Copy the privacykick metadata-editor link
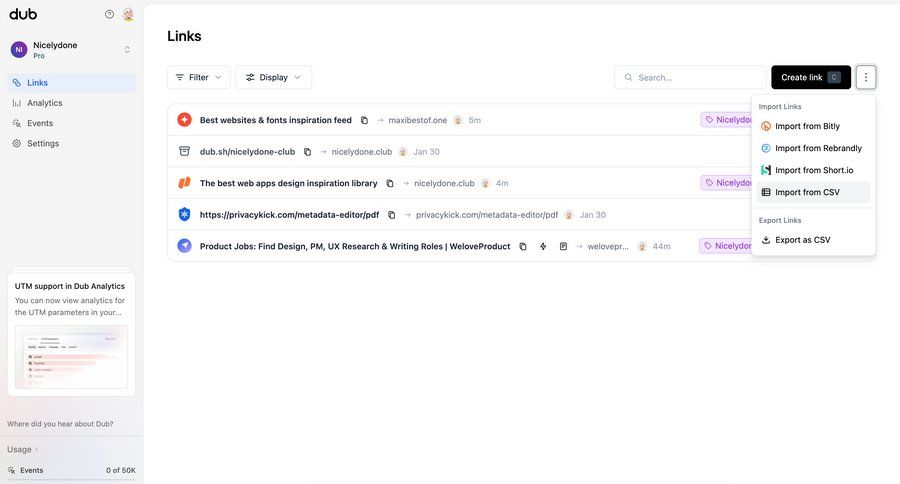The image size is (900, 484). coord(391,215)
